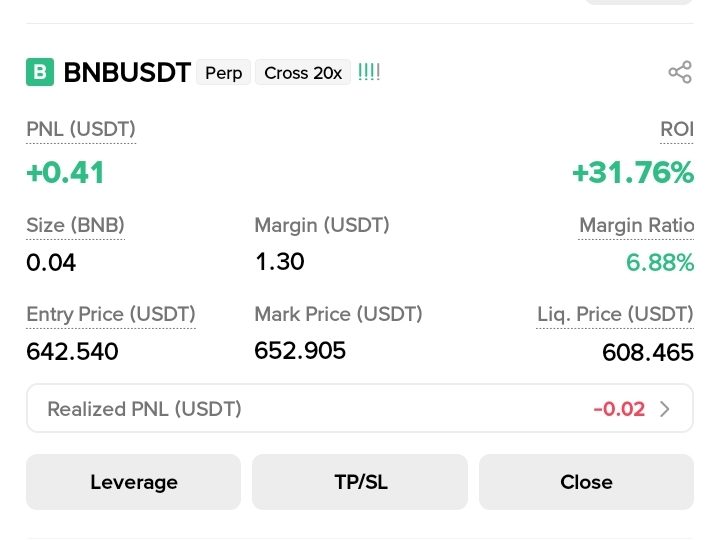720x540 pixels.
Task: Tap the share icon for BNBUSDT position
Action: 680,72
